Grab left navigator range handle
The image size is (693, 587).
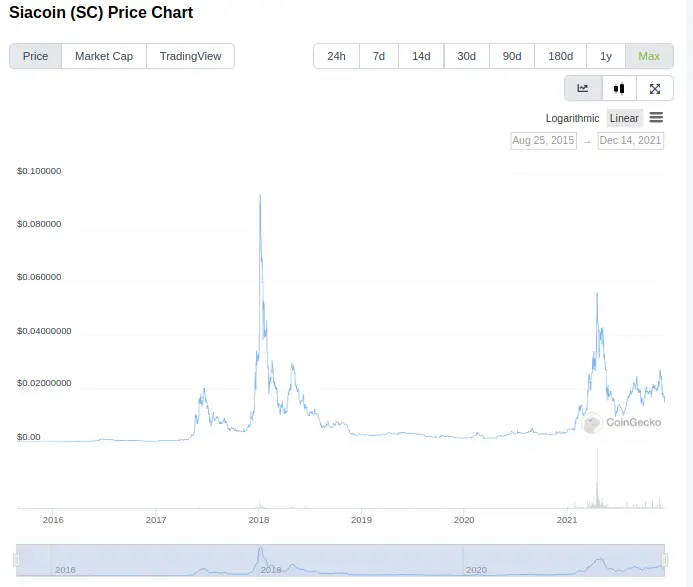click(16, 560)
